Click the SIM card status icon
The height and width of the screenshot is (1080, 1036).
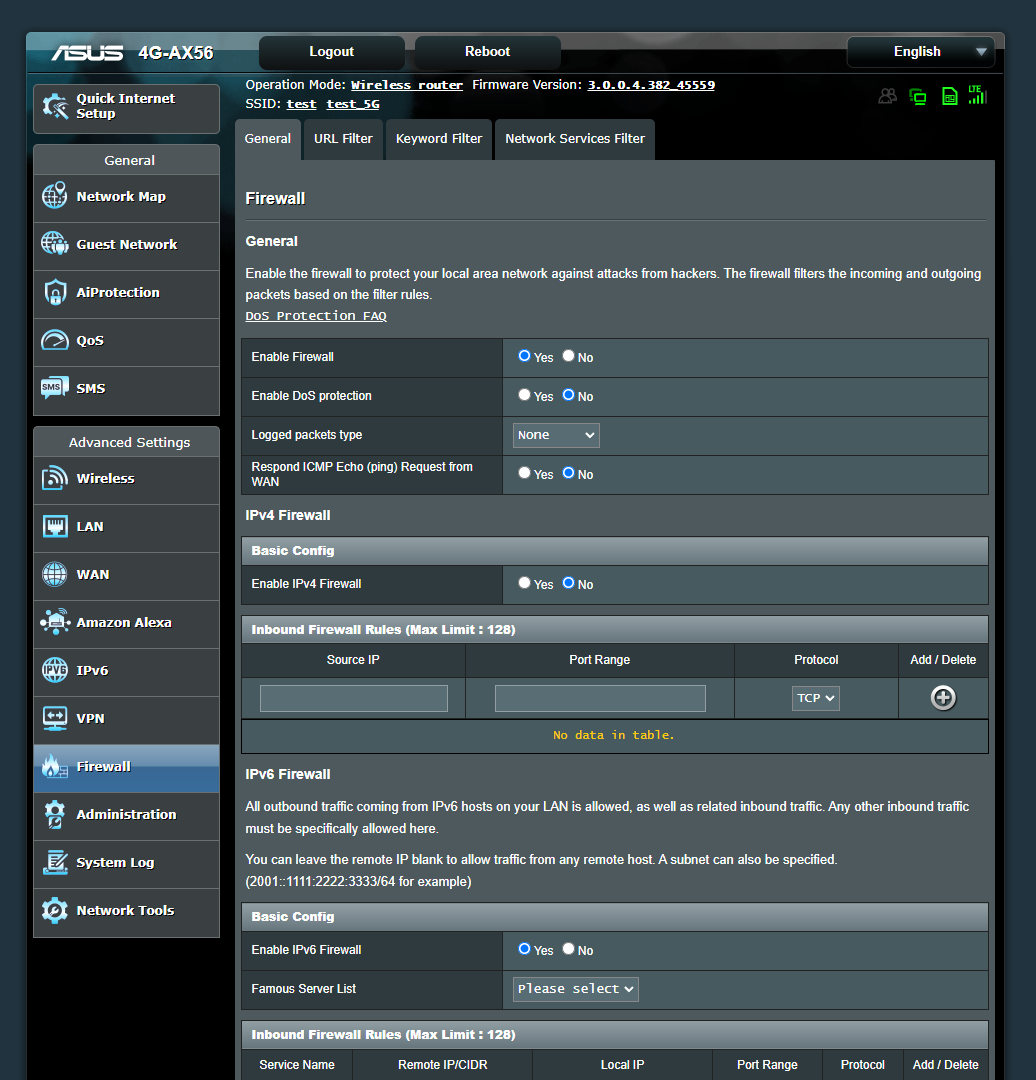click(x=949, y=96)
